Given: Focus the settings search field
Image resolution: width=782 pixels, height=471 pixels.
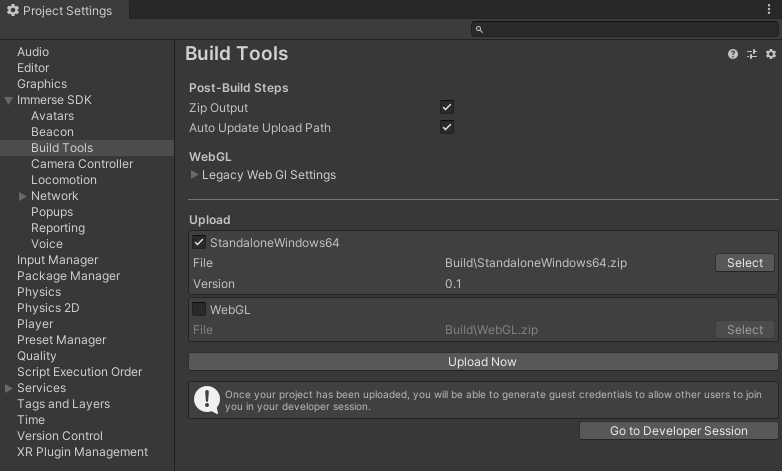Looking at the screenshot, I should (624, 29).
